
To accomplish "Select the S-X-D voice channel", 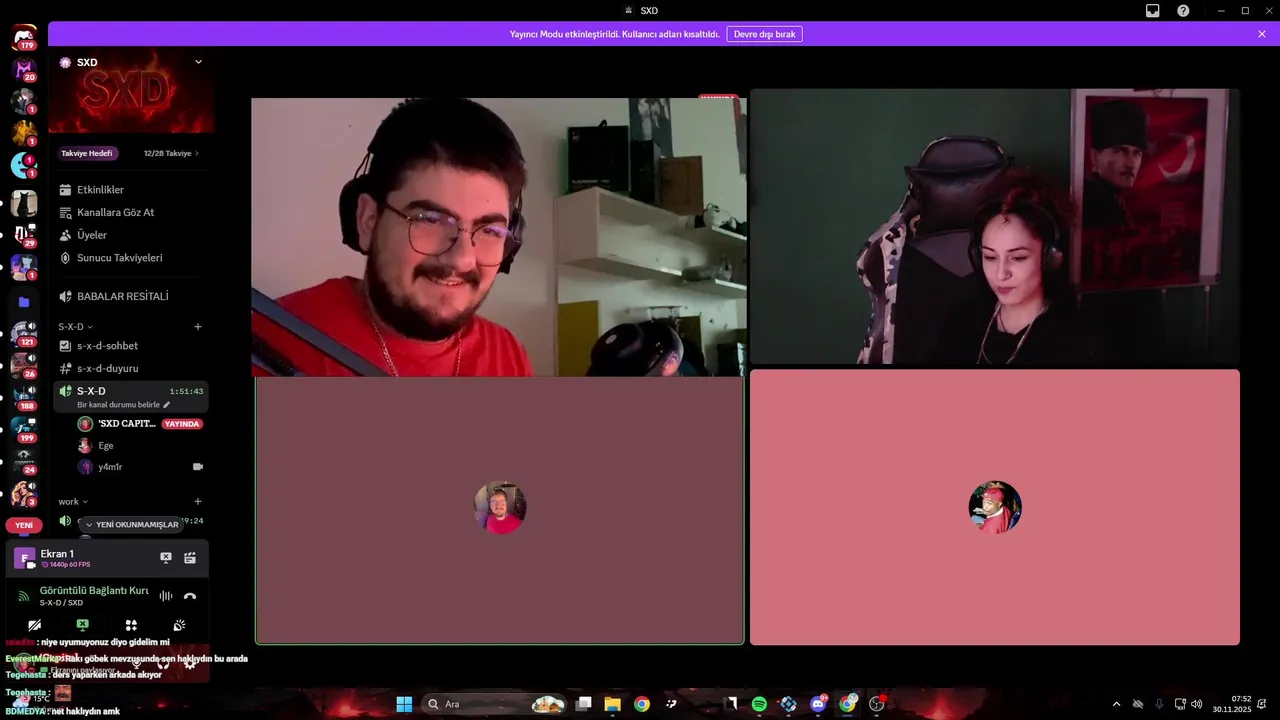I will pyautogui.click(x=131, y=397).
